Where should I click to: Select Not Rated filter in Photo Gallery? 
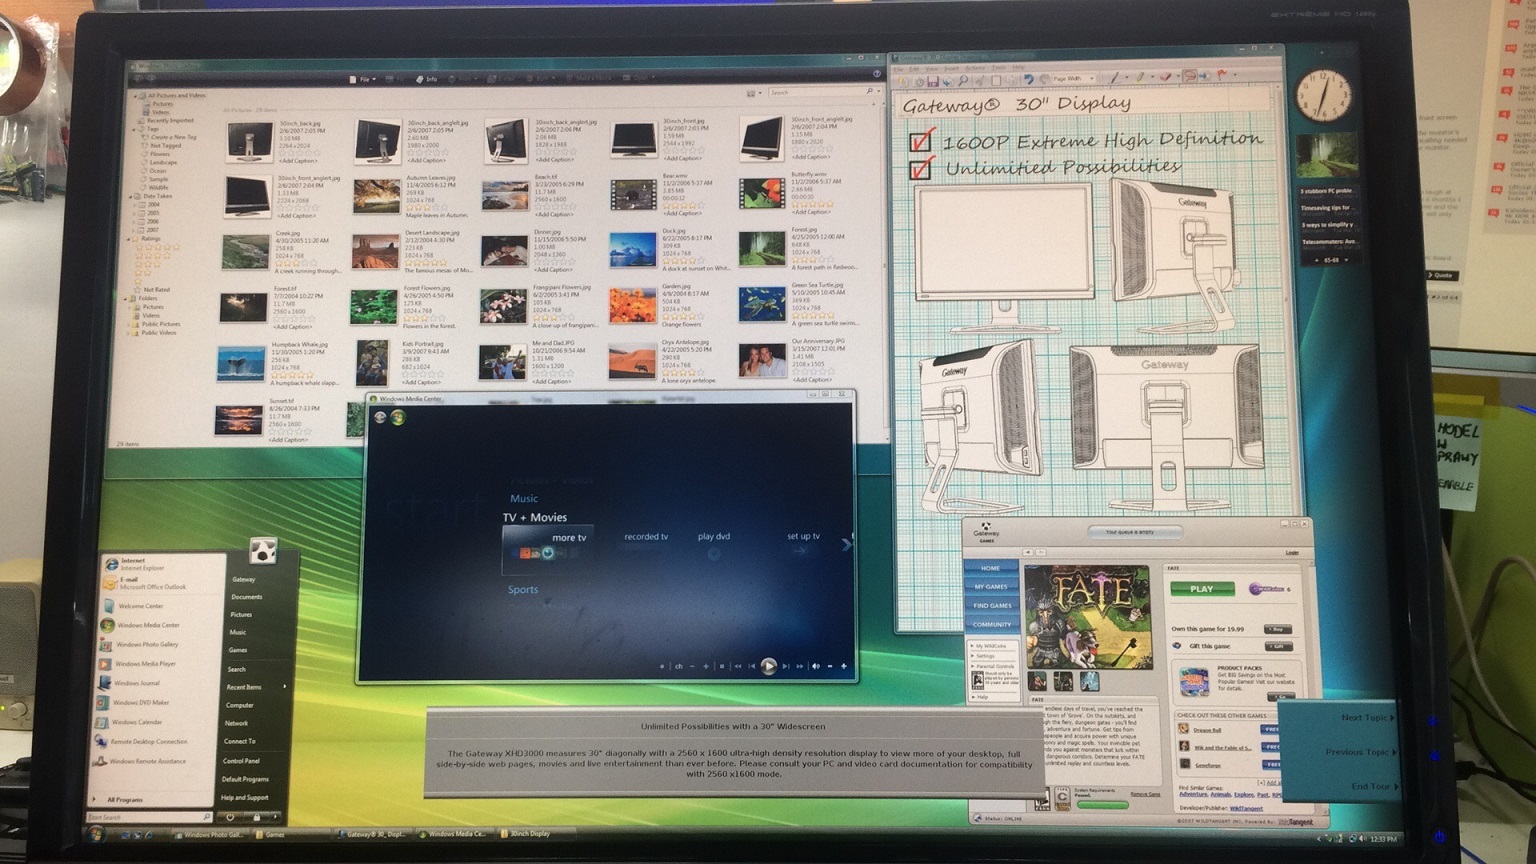click(153, 290)
